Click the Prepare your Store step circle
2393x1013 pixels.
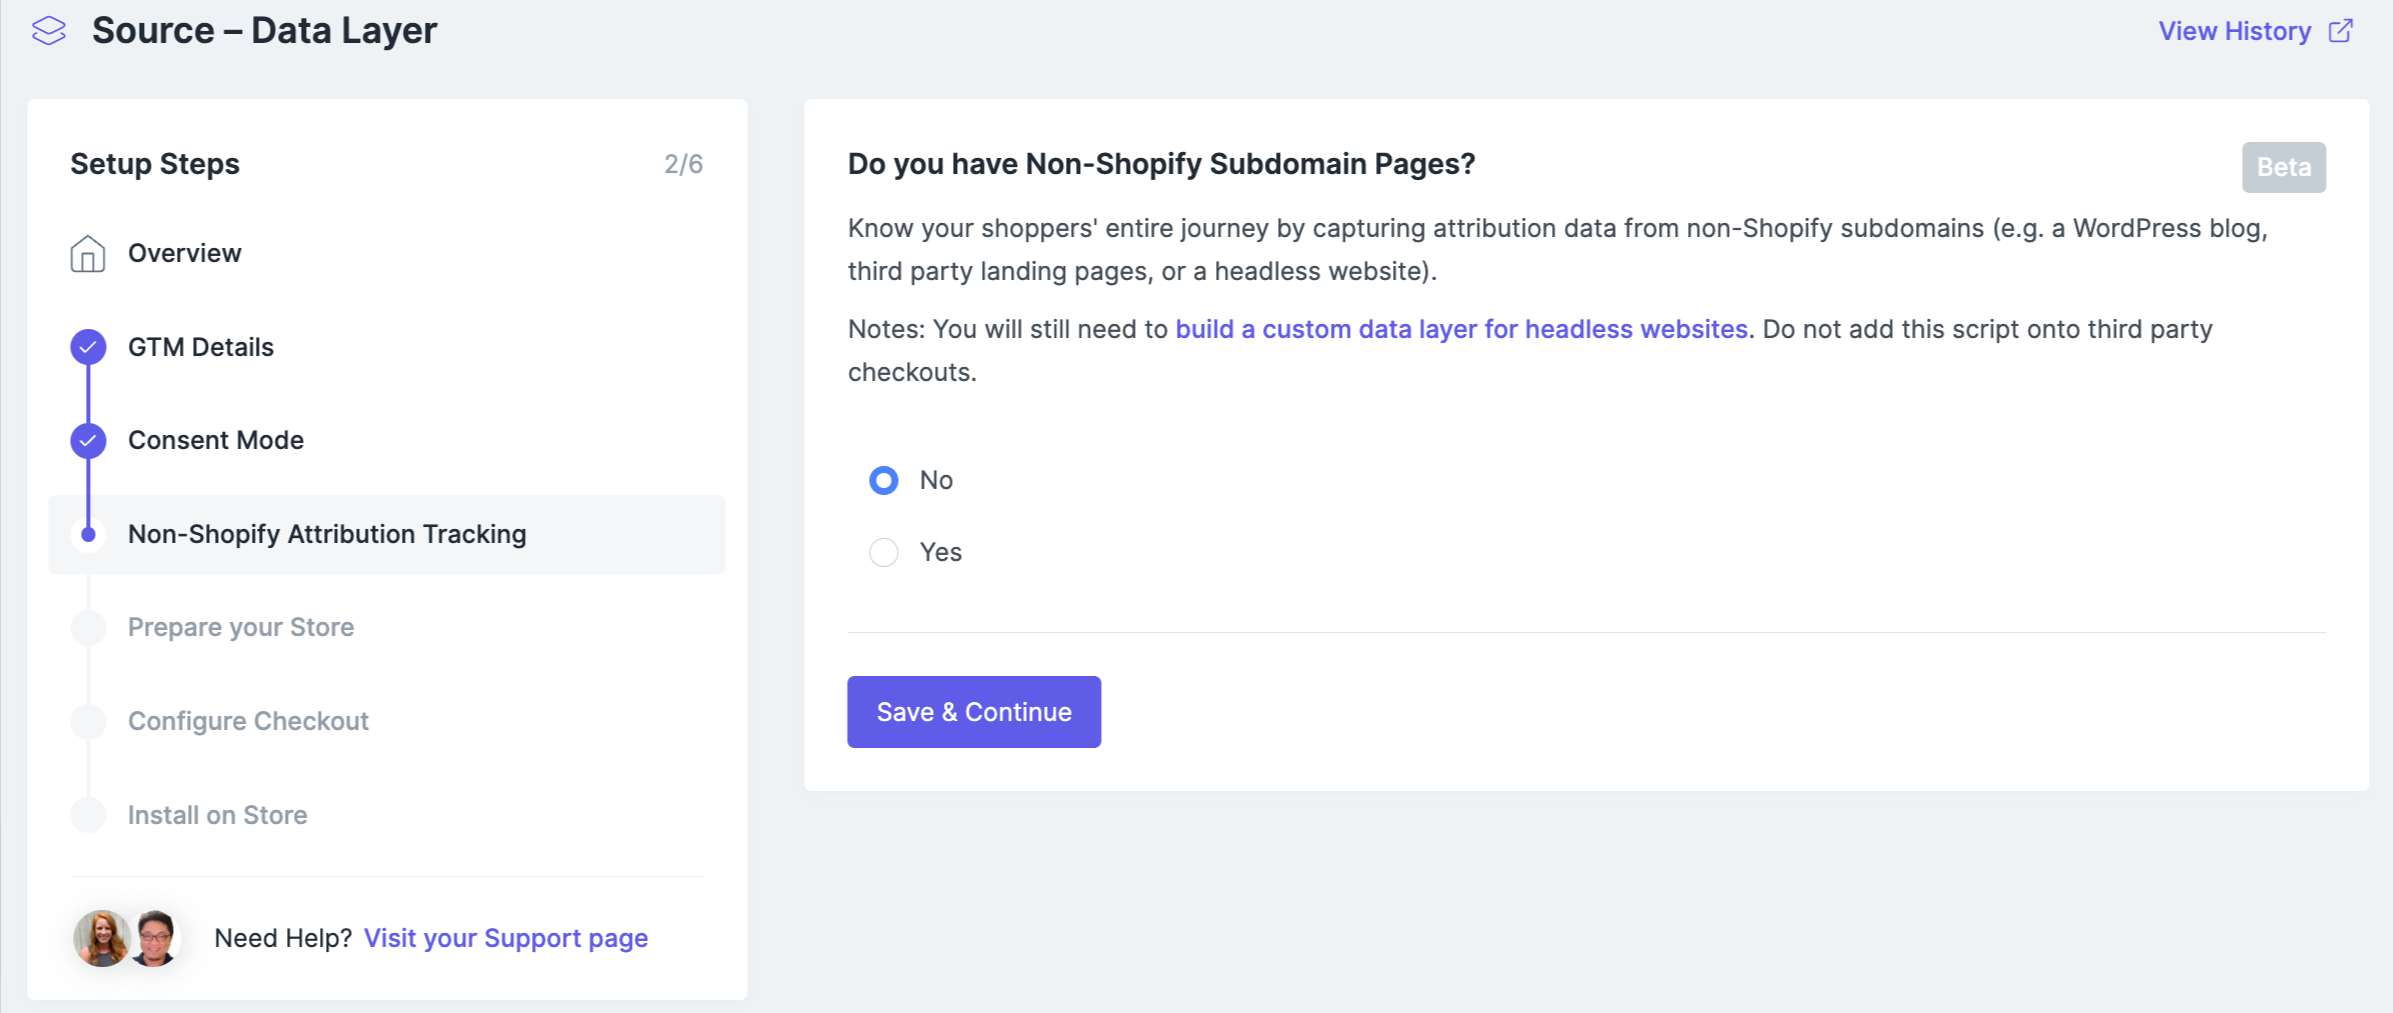point(88,628)
